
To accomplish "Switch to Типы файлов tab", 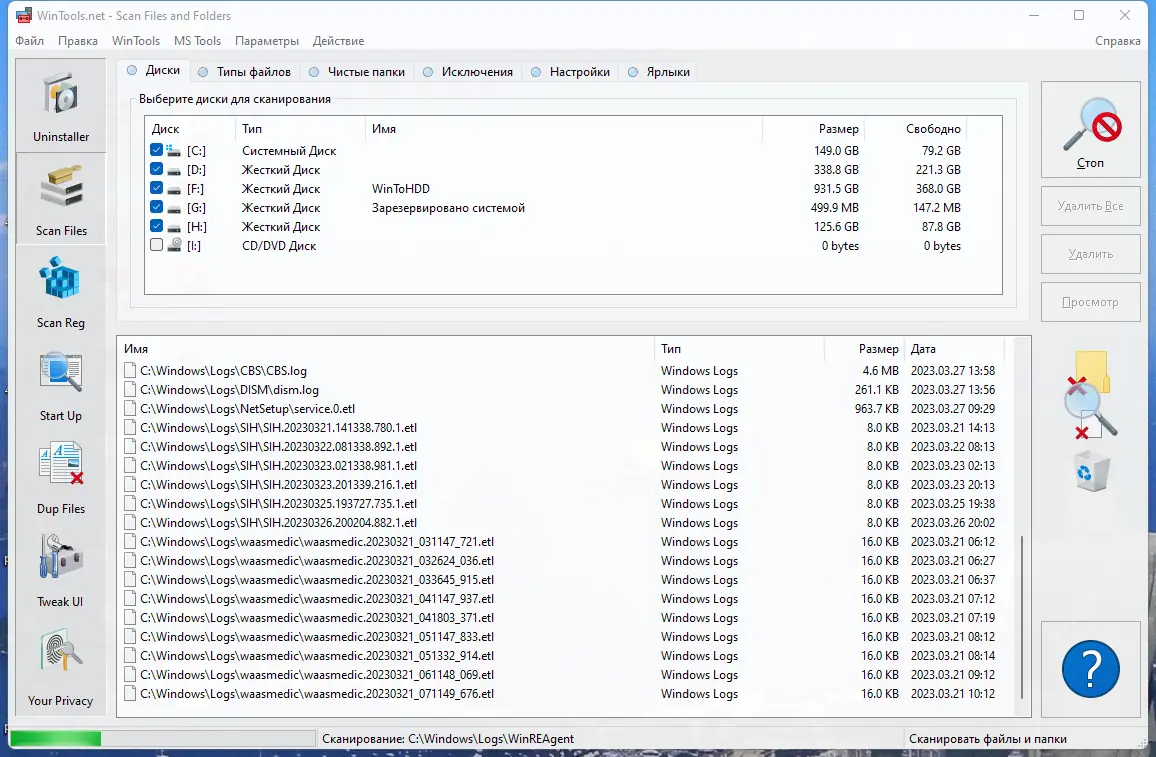I will [x=244, y=72].
